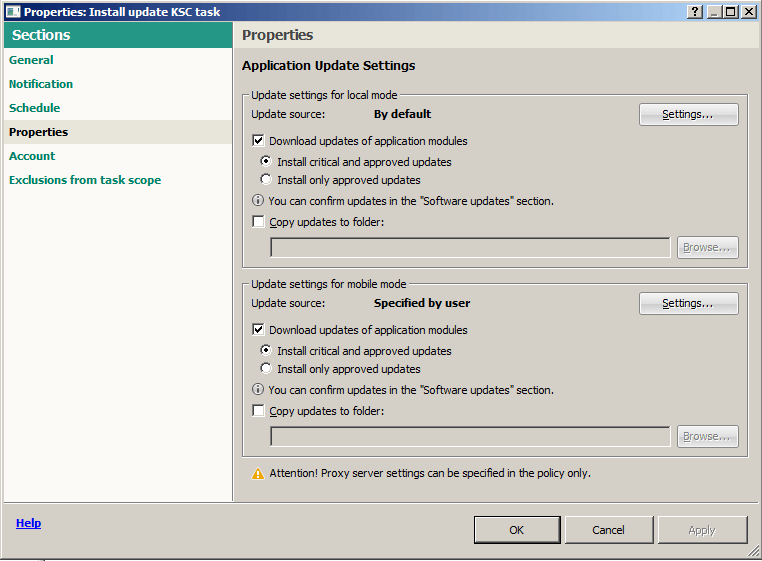Click the proxy server attention message text
The image size is (762, 561).
(430, 473)
